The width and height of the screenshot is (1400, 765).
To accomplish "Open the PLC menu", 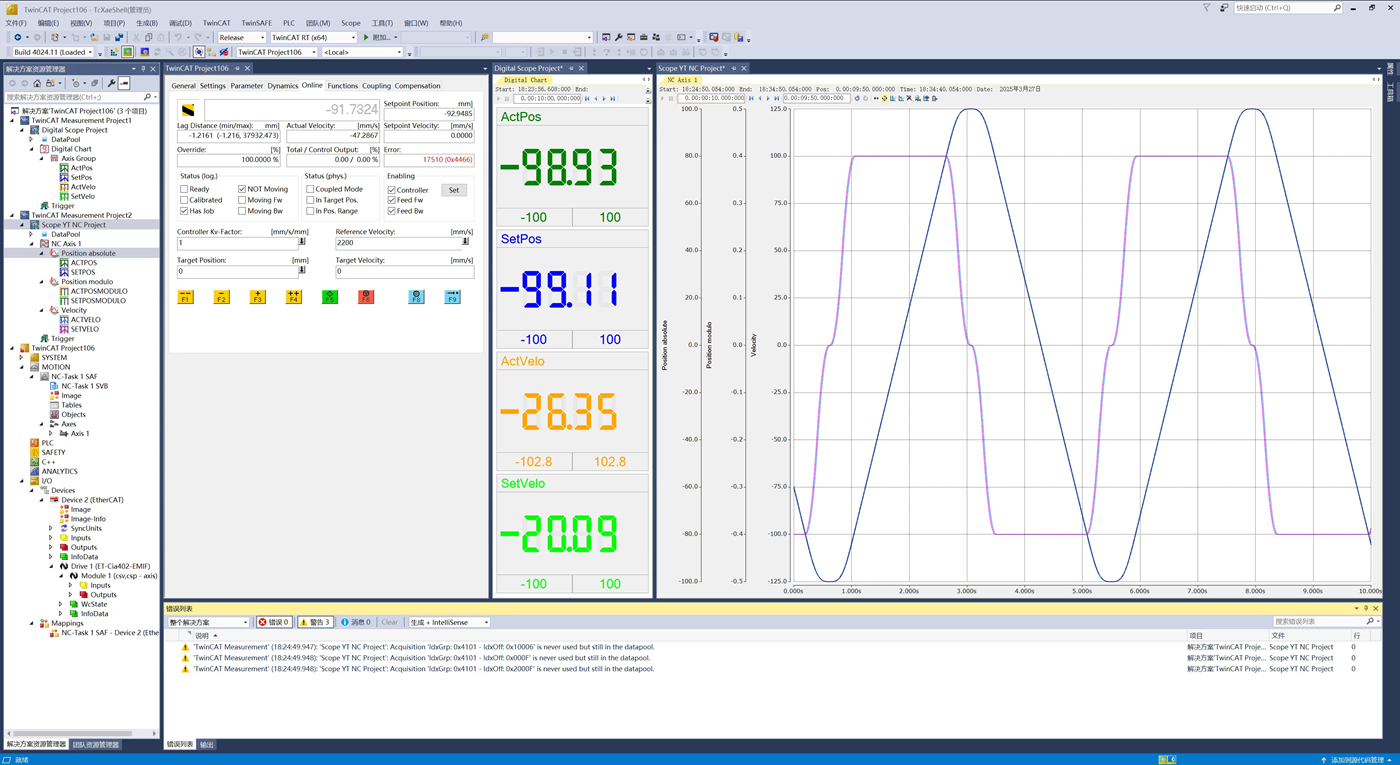I will [x=289, y=23].
